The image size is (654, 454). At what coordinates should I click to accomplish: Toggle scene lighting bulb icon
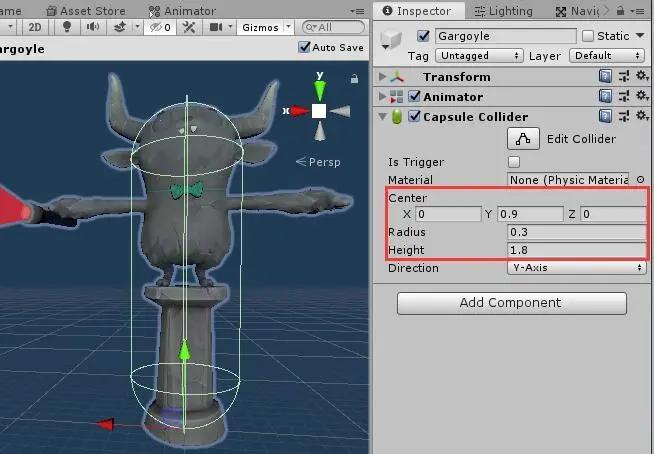pos(66,28)
